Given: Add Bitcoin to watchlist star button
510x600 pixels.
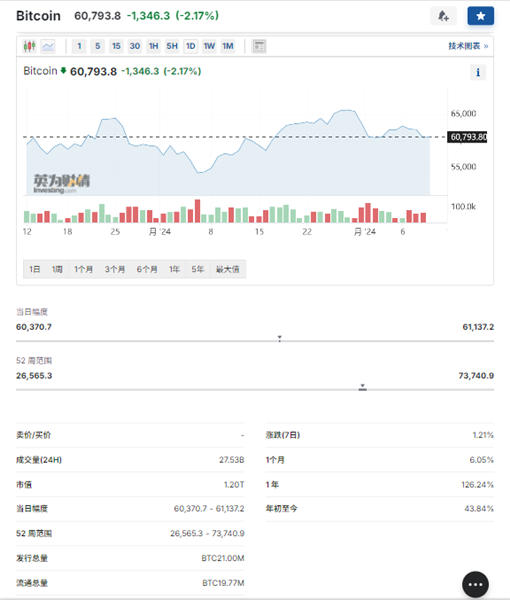Looking at the screenshot, I should (x=481, y=16).
